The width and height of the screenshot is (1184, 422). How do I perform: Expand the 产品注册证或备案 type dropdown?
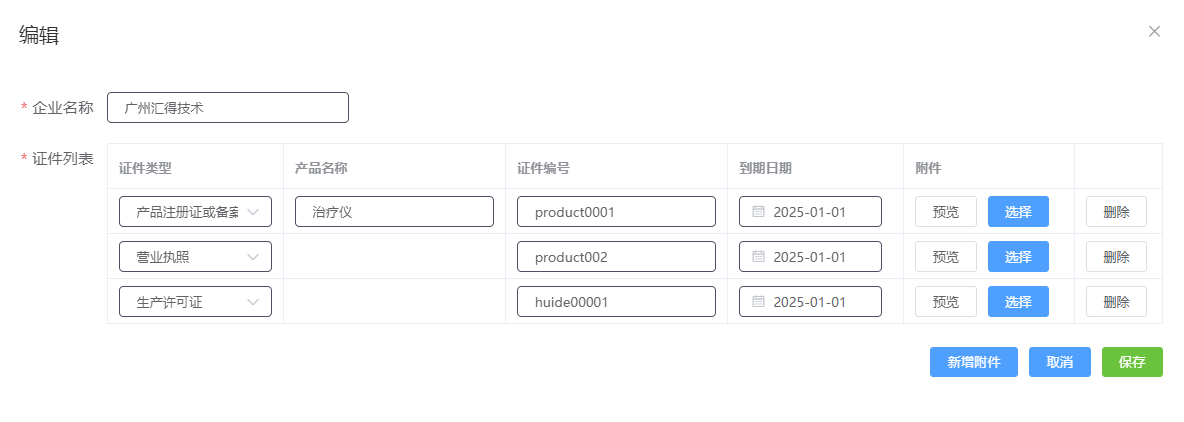(x=195, y=212)
